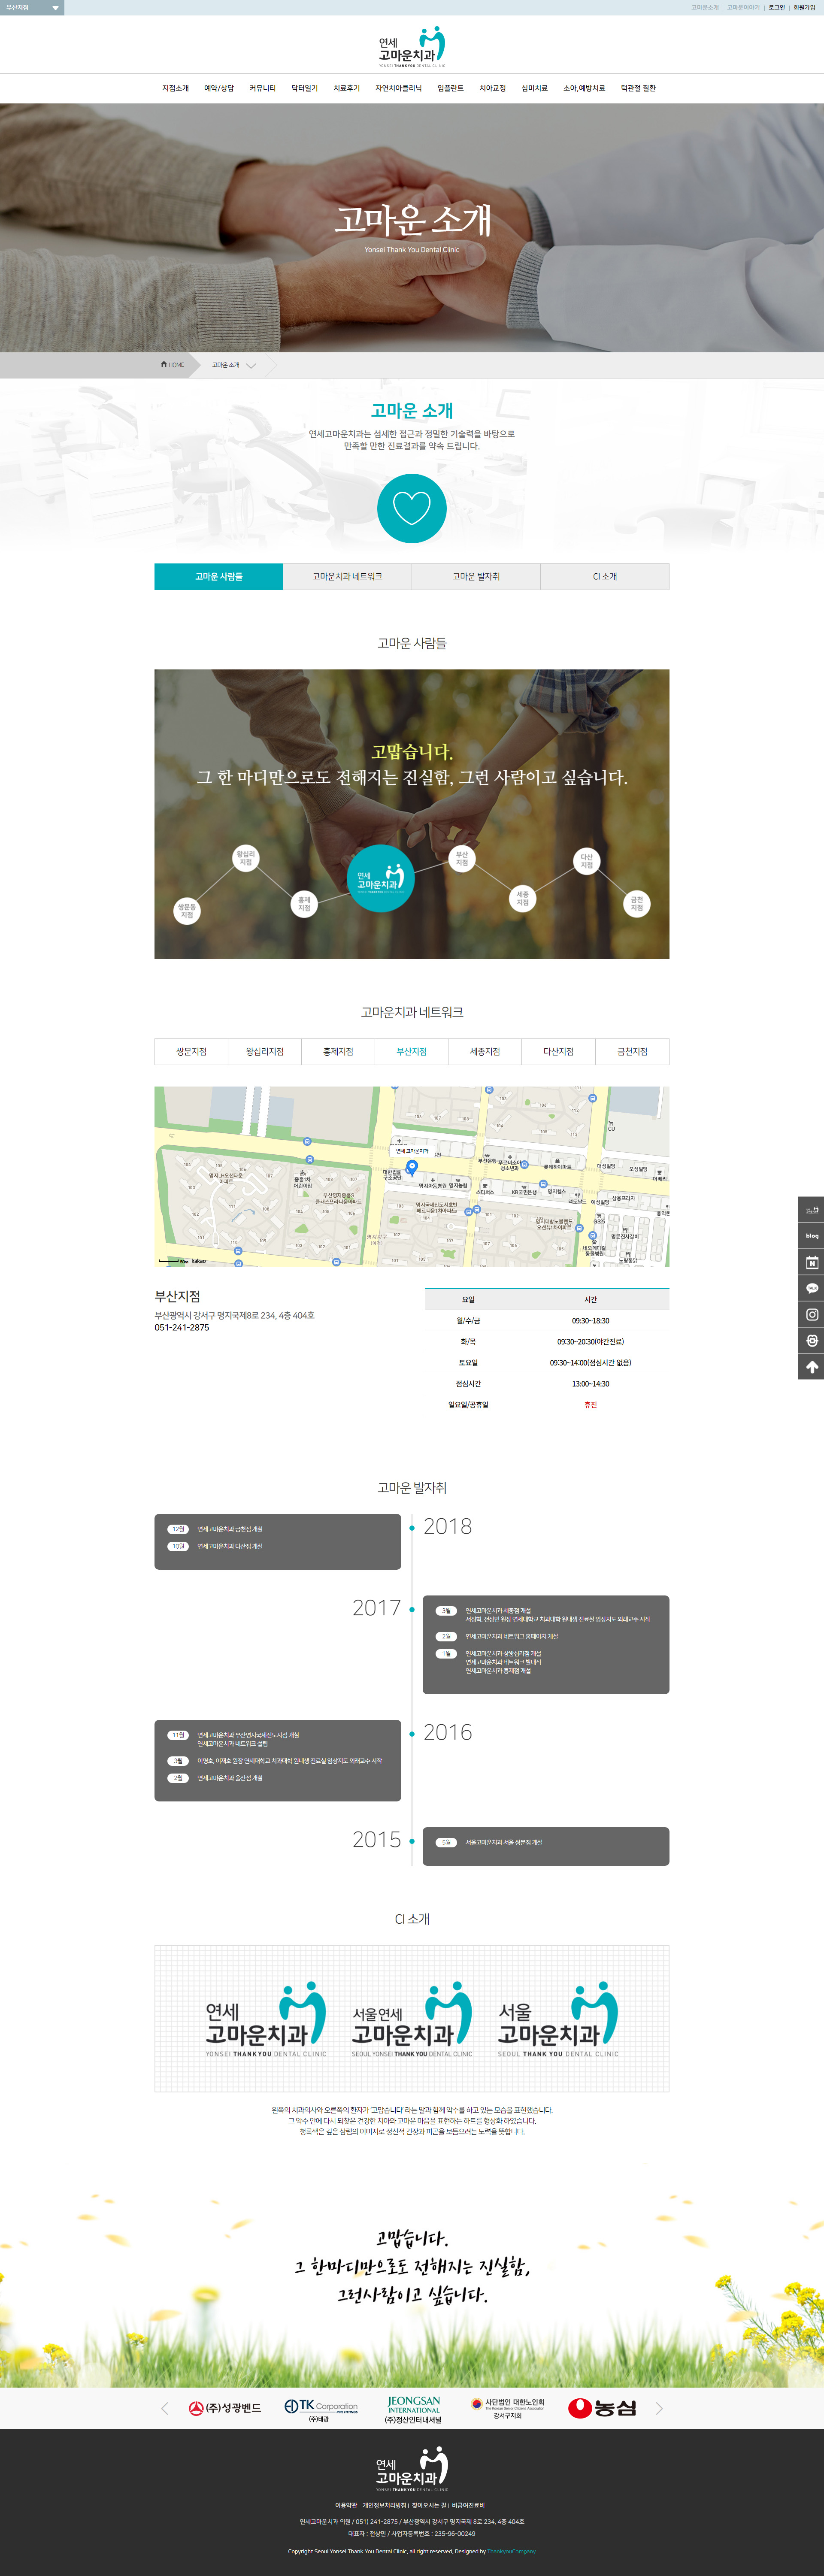Click the 찾아오시는 길 footer link
The image size is (824, 2576).
tap(429, 2505)
